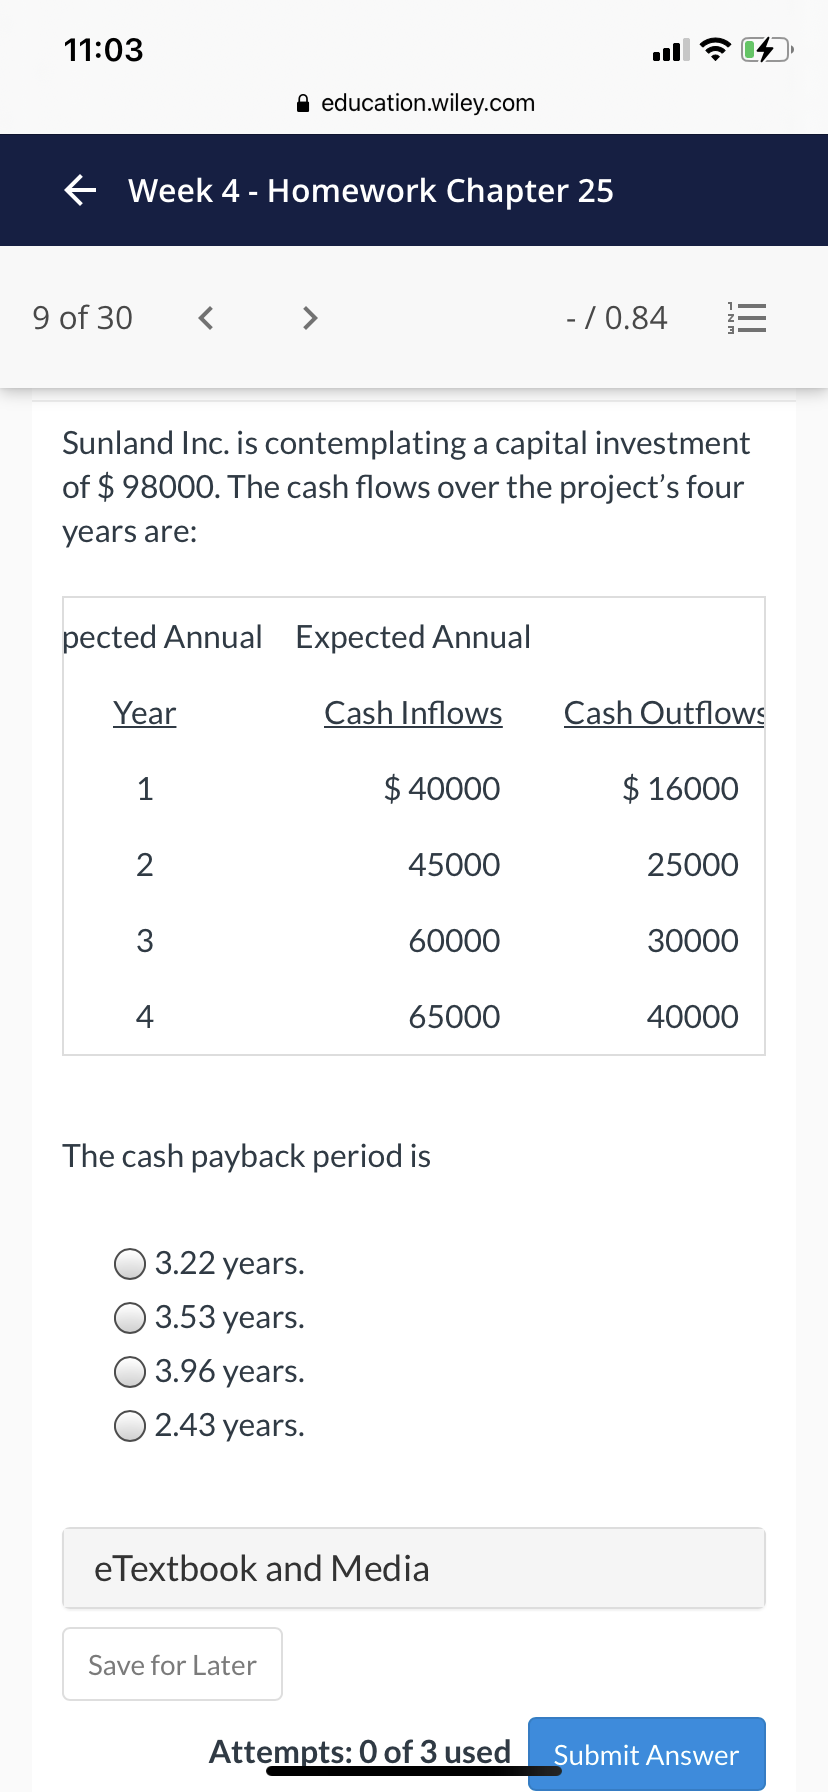The height and width of the screenshot is (1792, 828).
Task: Tap the back arrow beside Week 4
Action: (80, 189)
